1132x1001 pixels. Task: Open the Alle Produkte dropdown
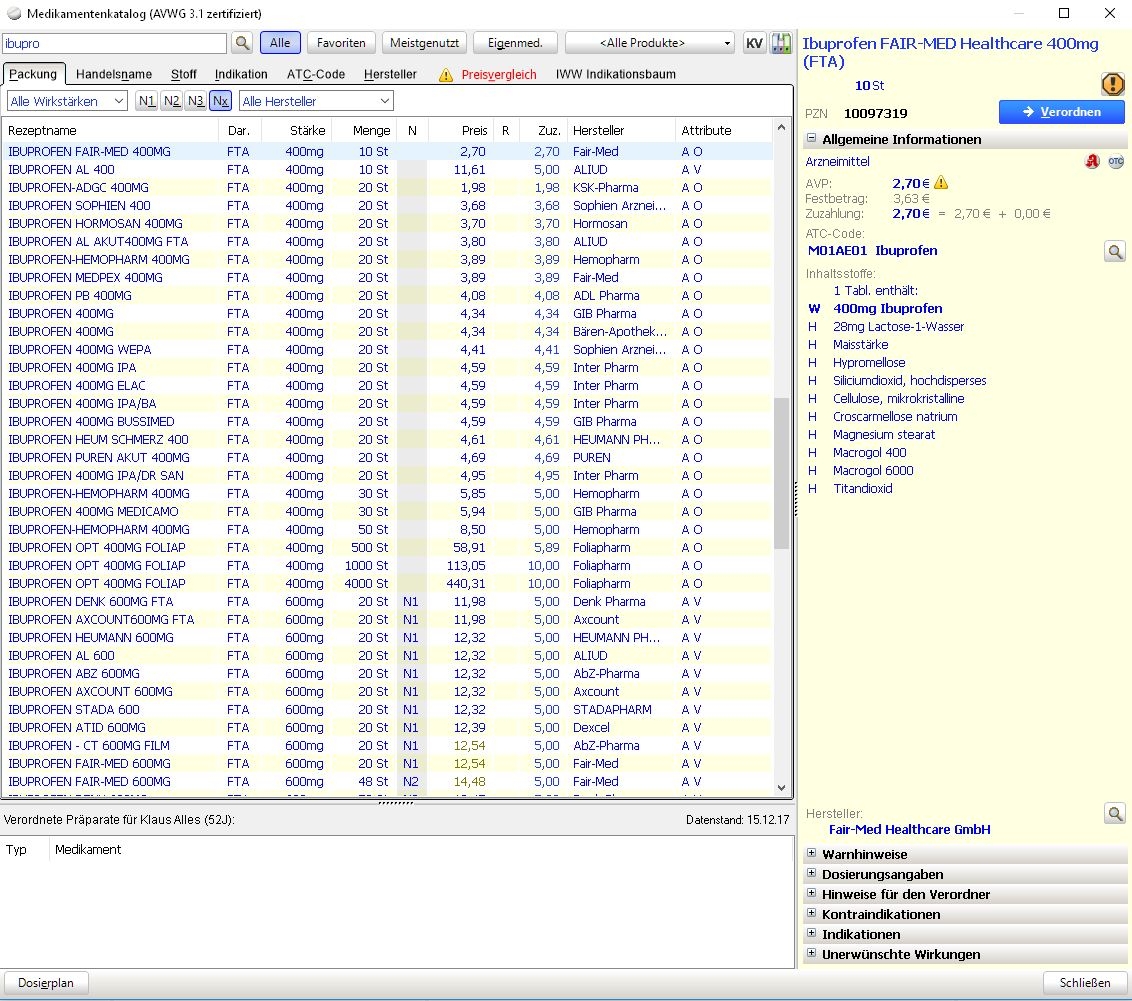[649, 43]
